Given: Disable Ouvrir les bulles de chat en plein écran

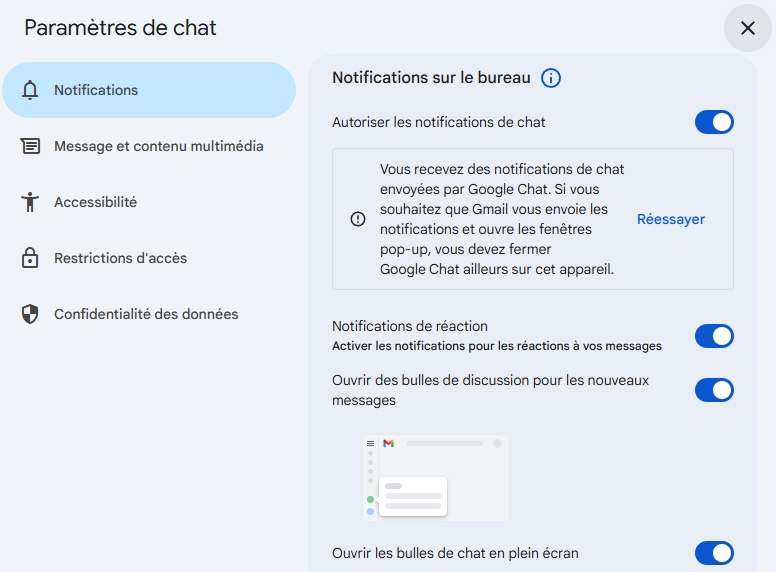Looking at the screenshot, I should coord(714,553).
